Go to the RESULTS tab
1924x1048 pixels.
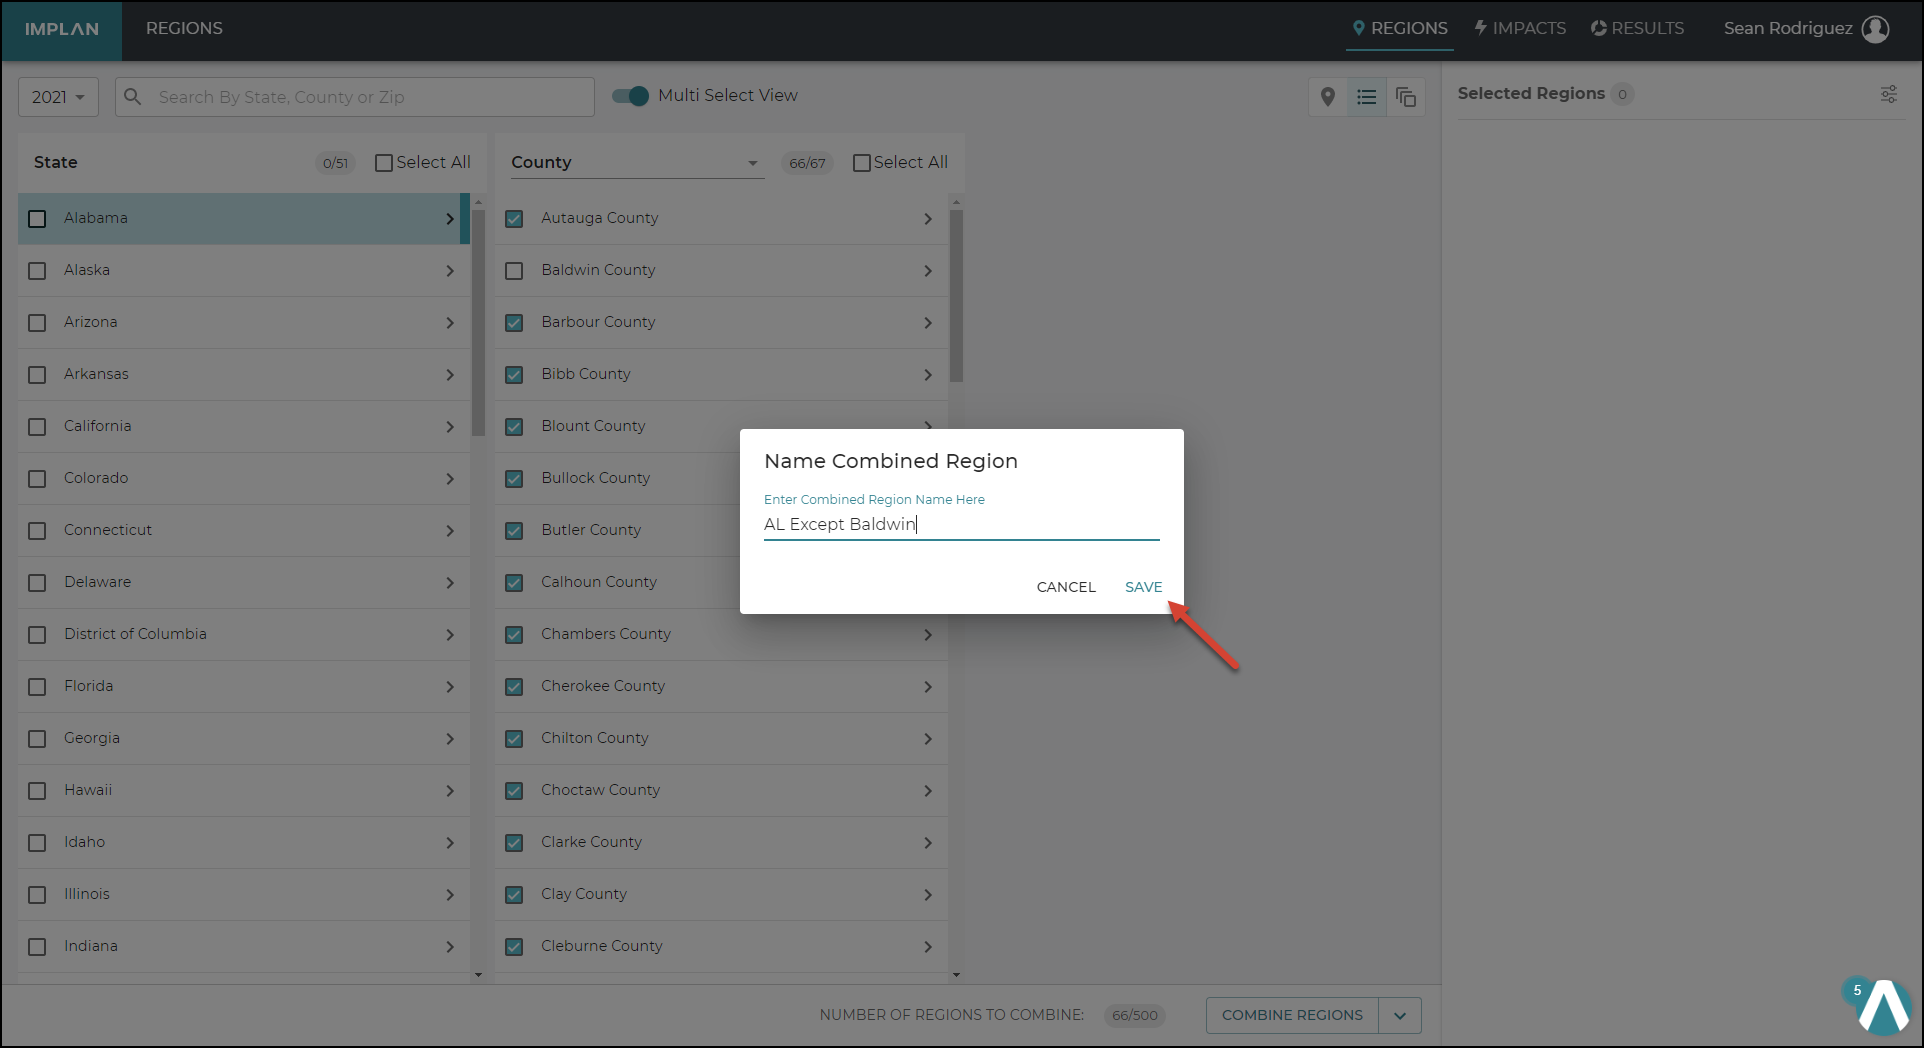click(x=1637, y=28)
